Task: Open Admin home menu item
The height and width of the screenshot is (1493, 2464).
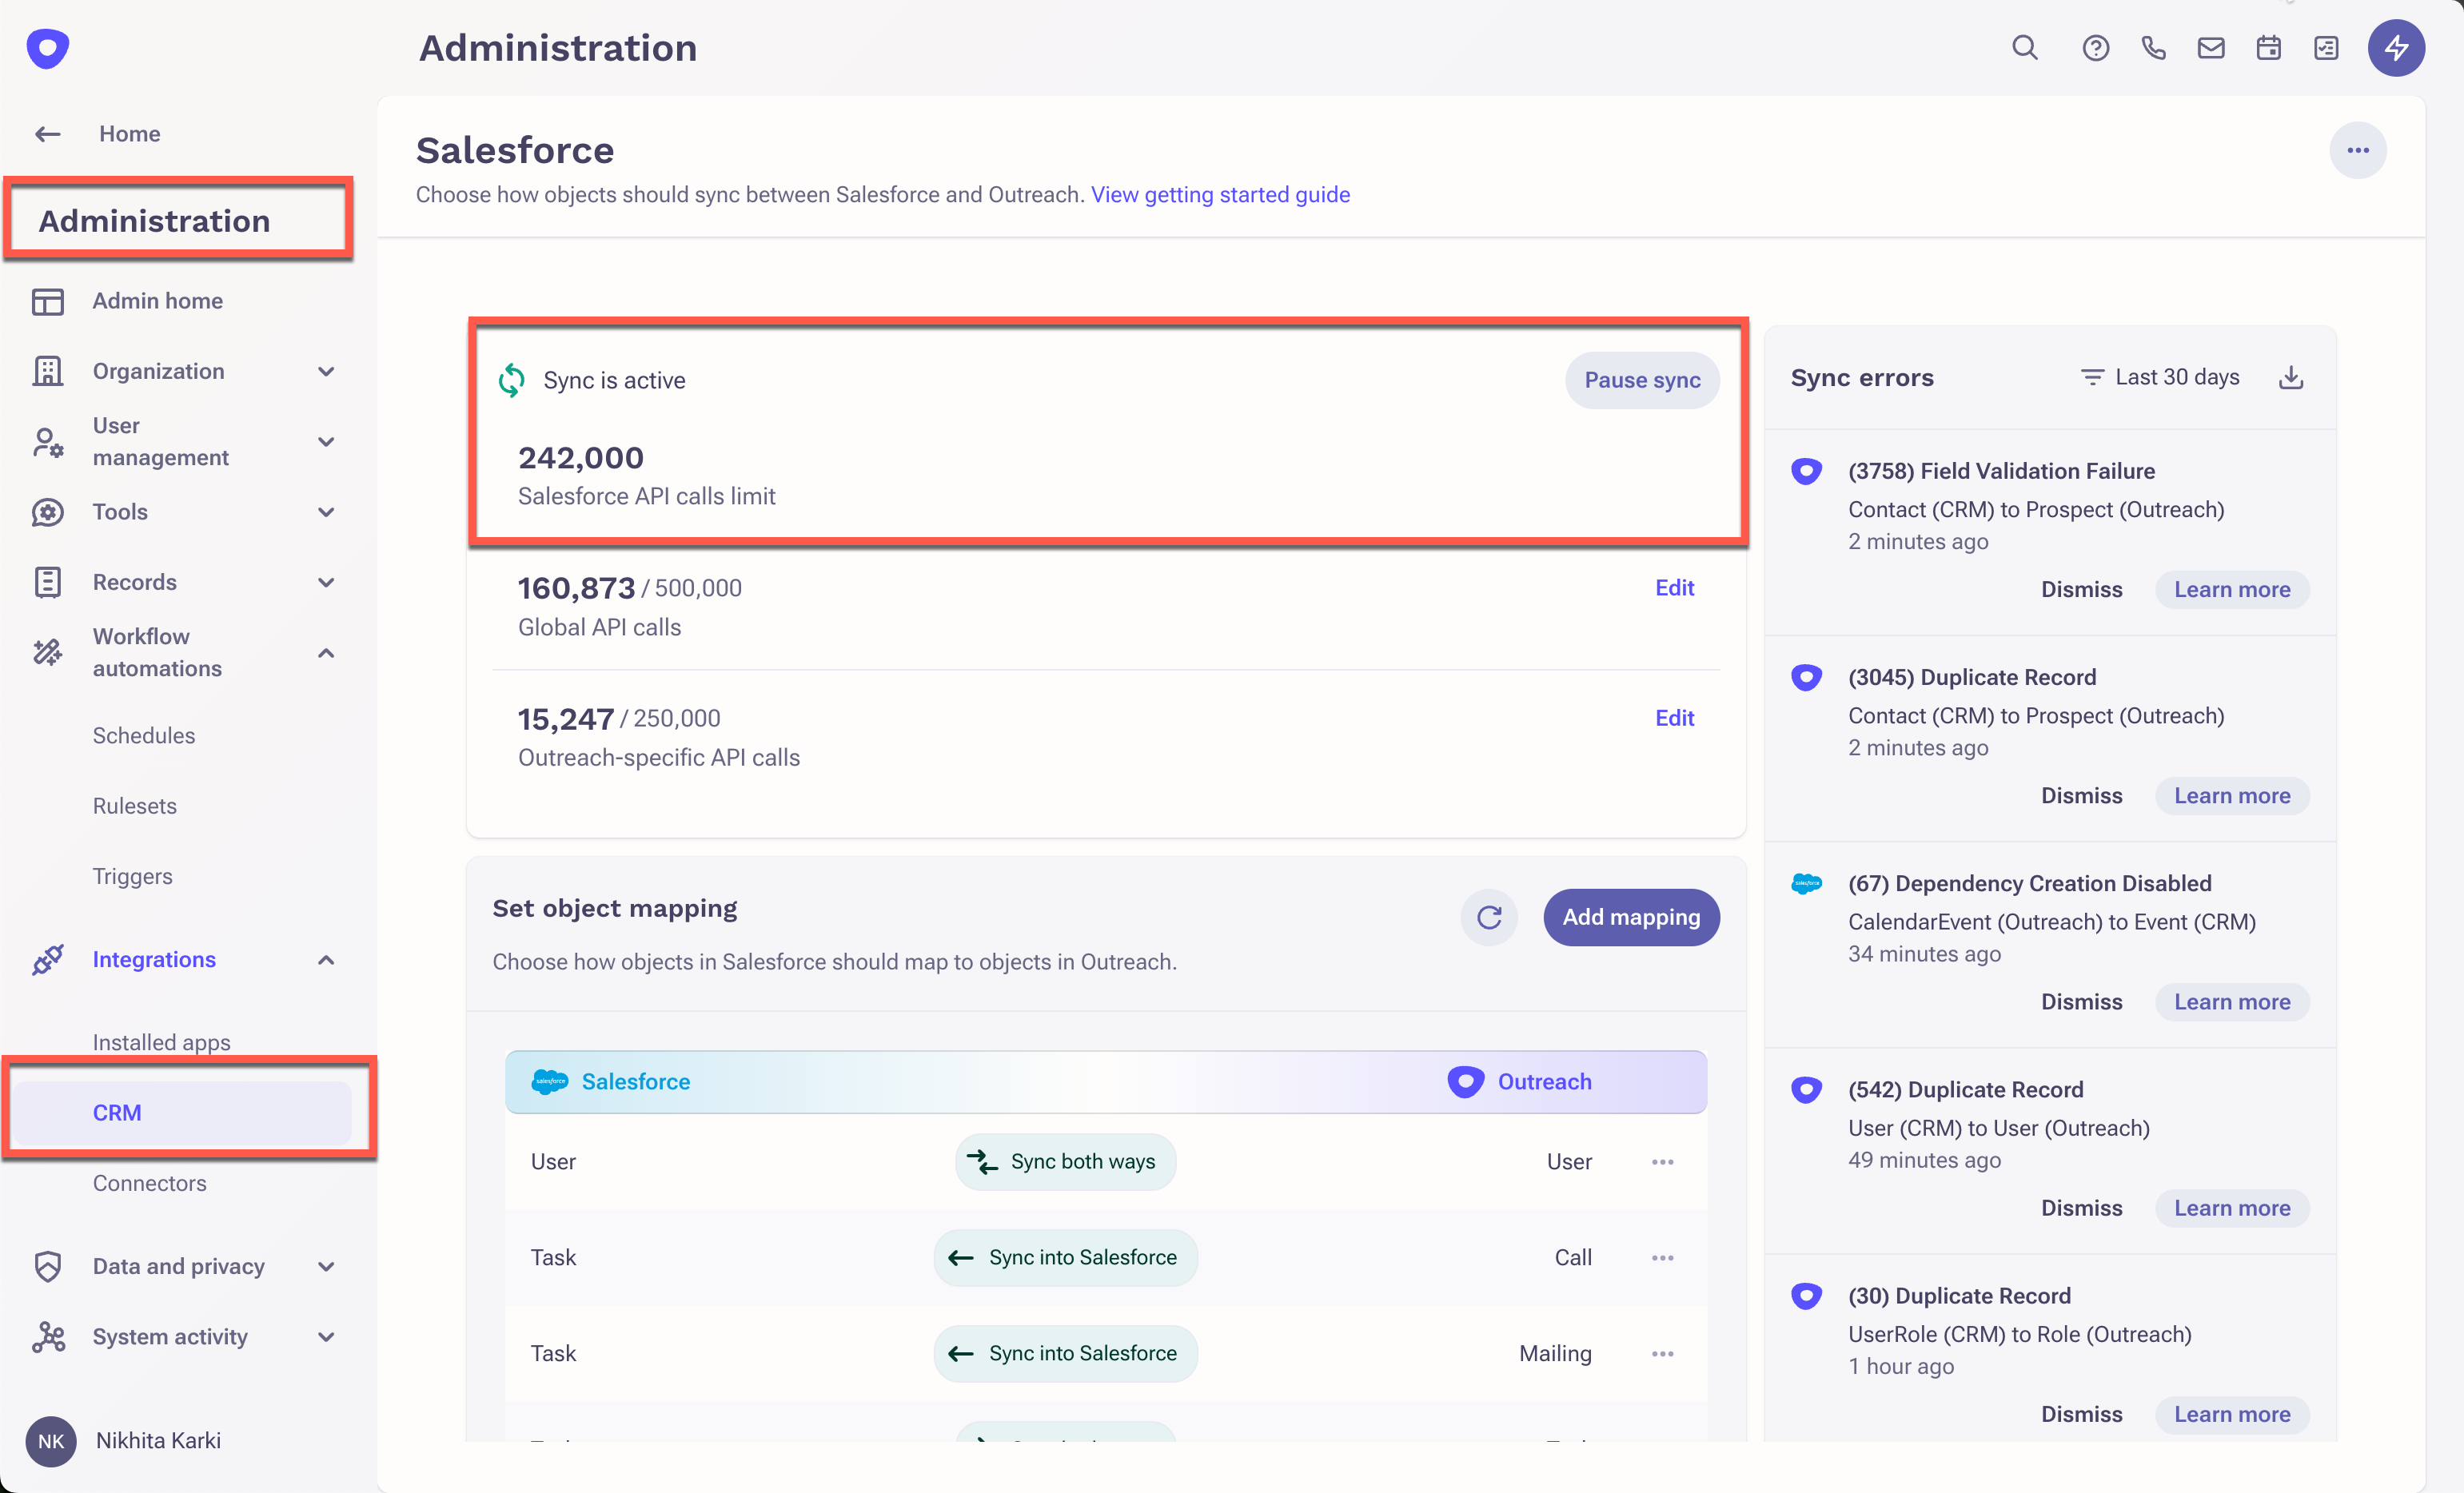Action: tap(157, 301)
